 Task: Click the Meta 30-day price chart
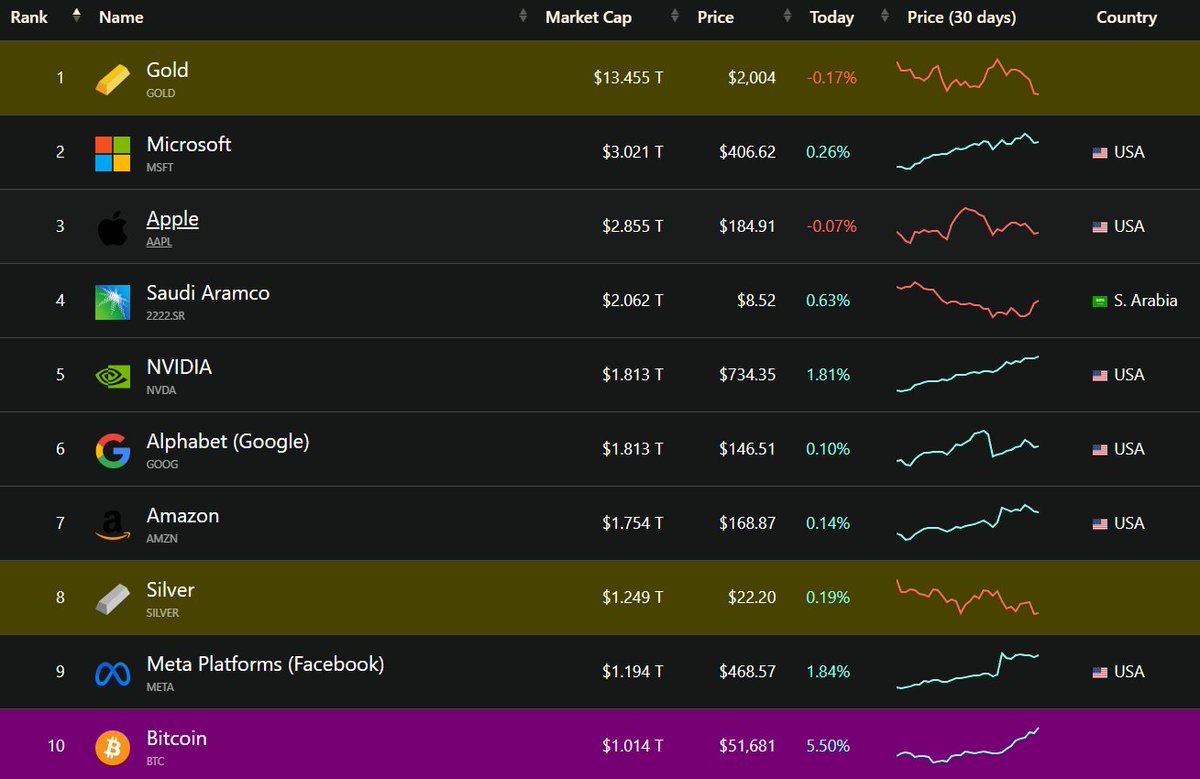968,671
